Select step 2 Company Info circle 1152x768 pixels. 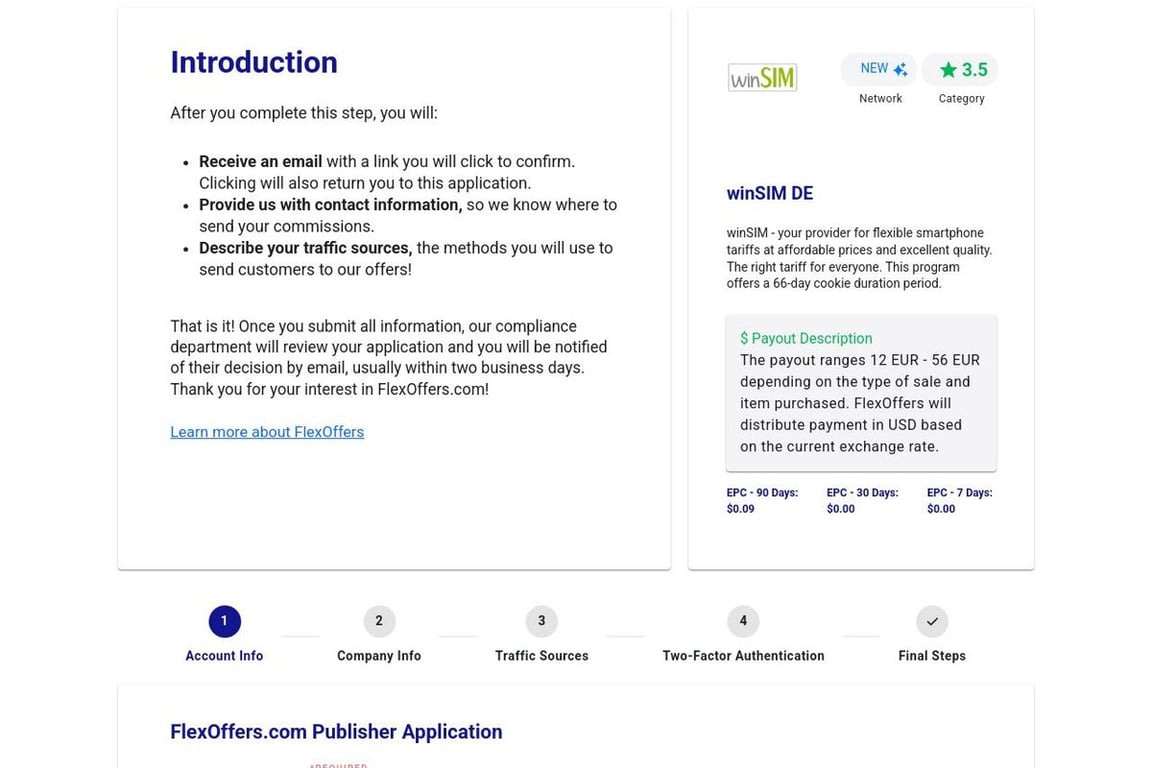[379, 621]
